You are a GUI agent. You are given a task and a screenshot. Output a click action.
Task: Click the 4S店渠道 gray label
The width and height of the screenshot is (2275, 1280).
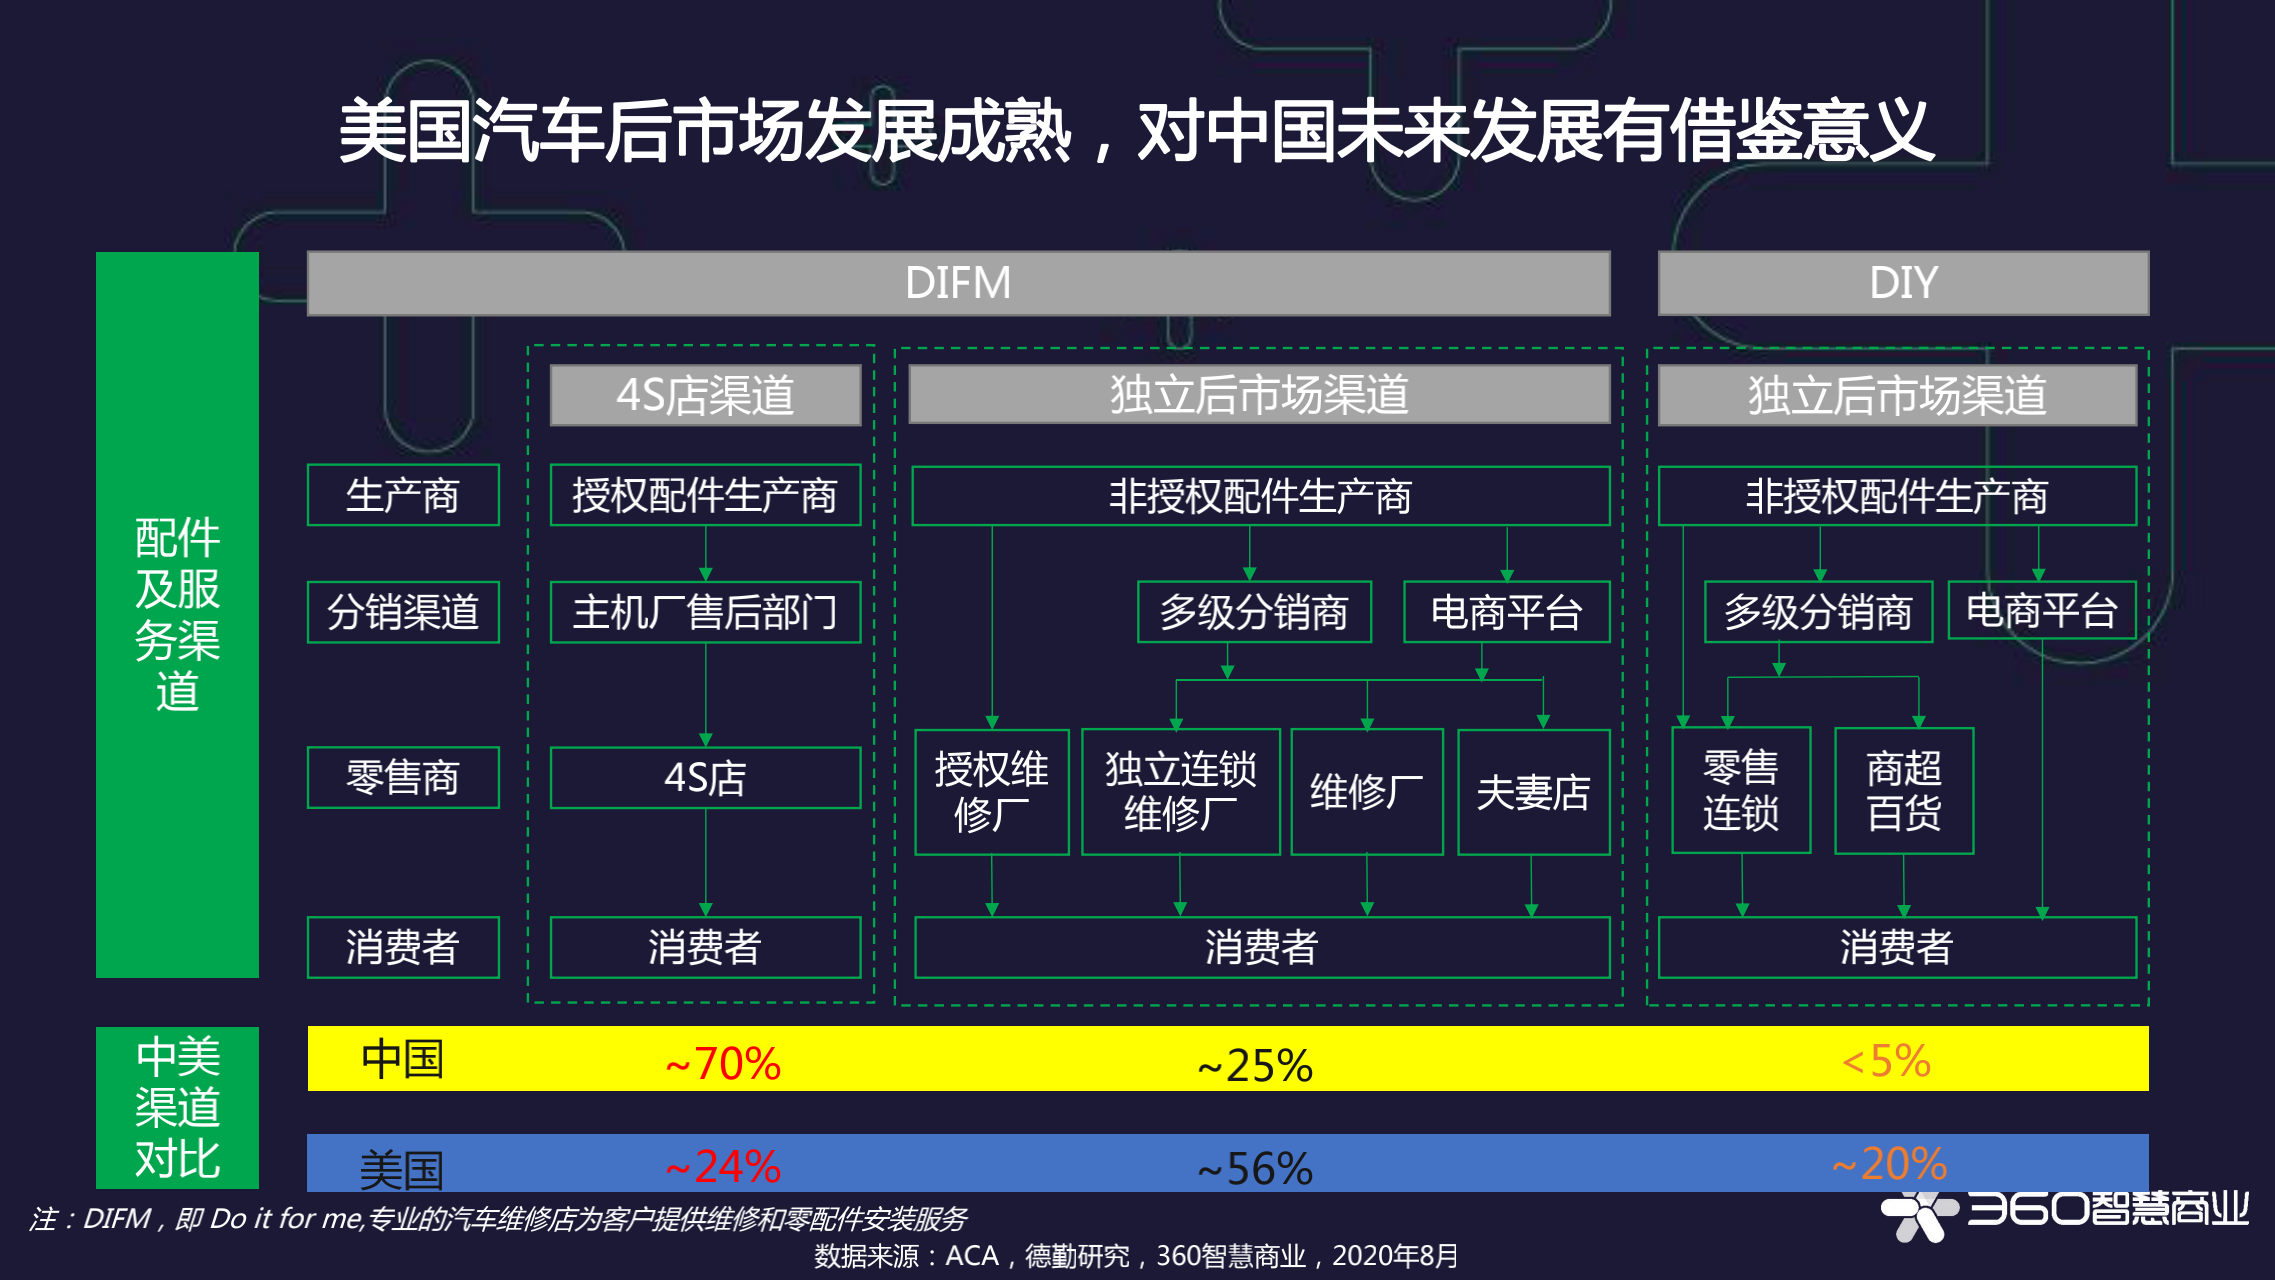tap(705, 395)
